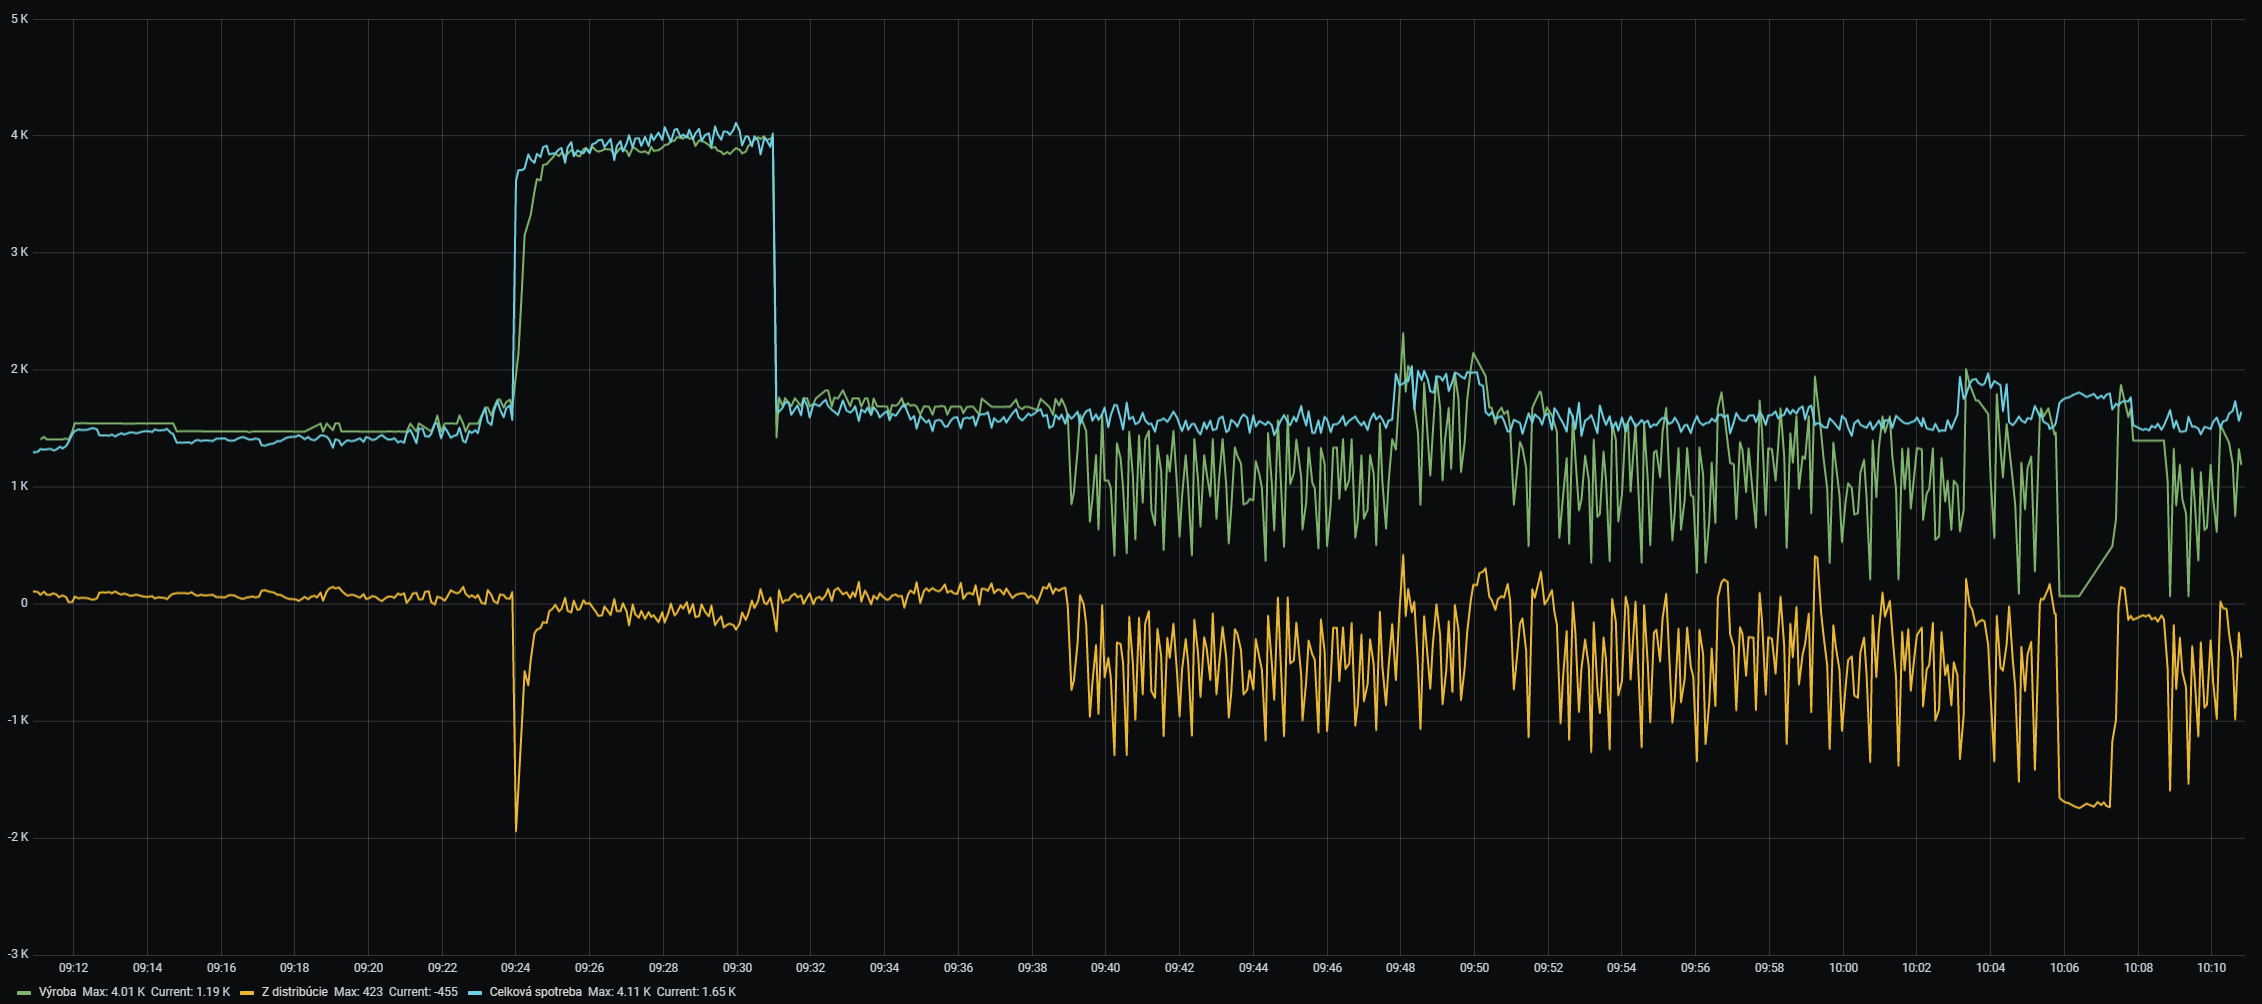Open the yellow Z distribúcie color swatch
Image resolution: width=2262 pixels, height=1004 pixels.
[247, 993]
